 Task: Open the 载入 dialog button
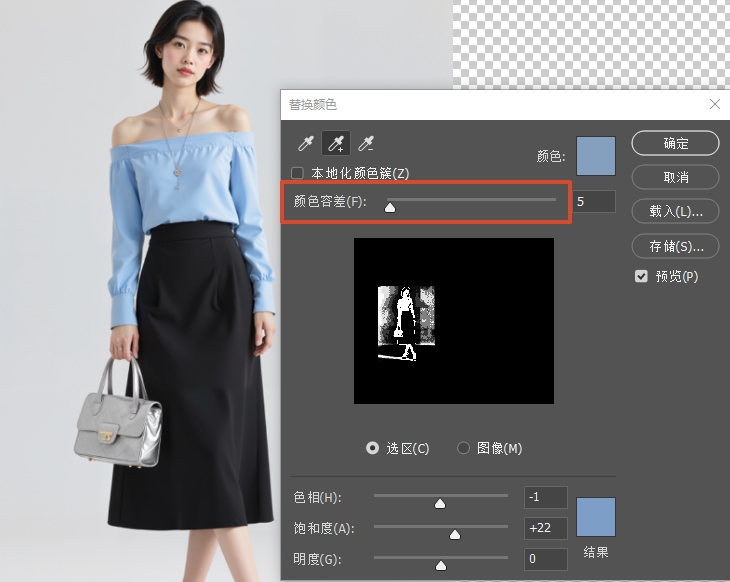pyautogui.click(x=675, y=211)
